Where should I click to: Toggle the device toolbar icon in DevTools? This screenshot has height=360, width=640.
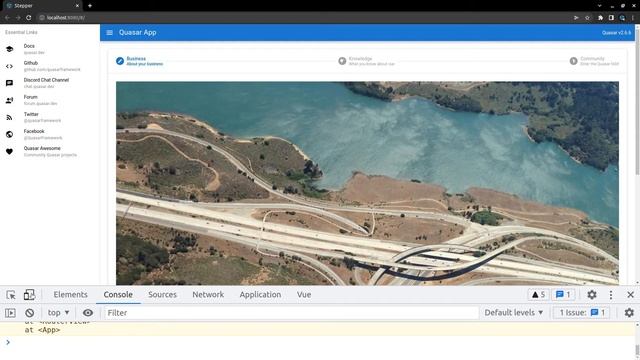[29, 295]
